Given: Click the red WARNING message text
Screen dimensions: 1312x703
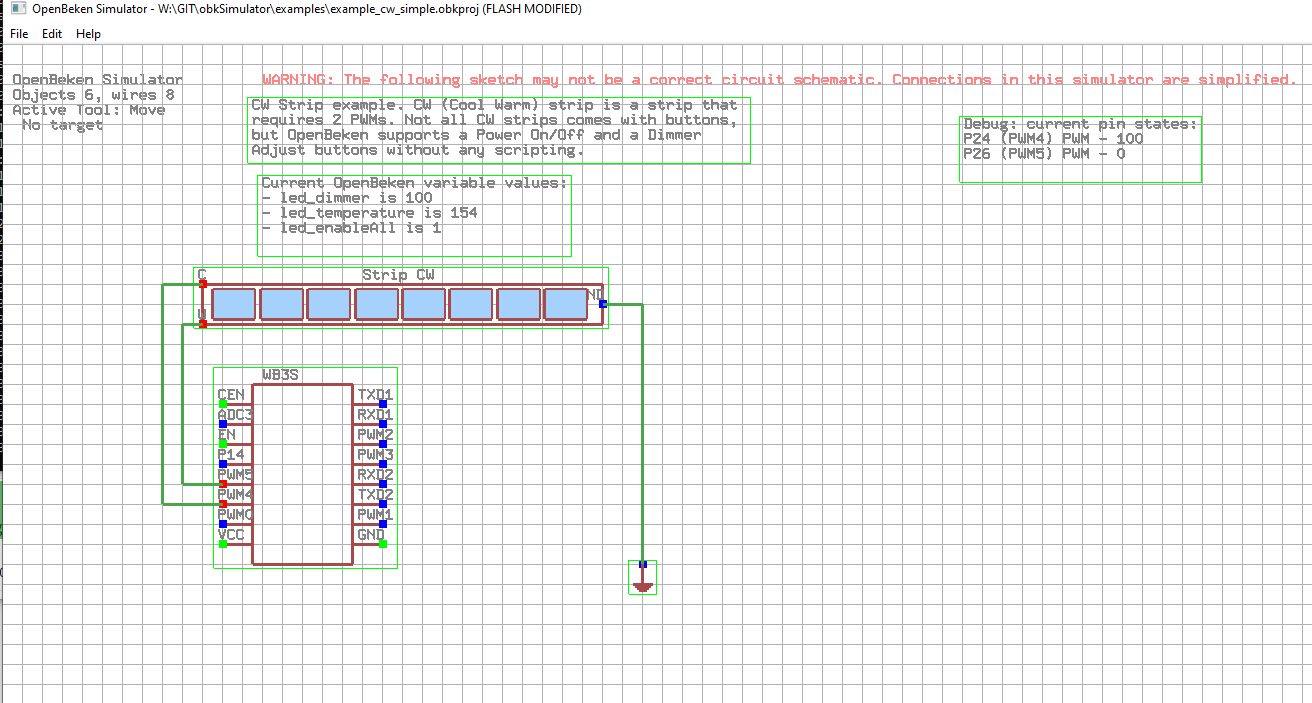Looking at the screenshot, I should (779, 79).
